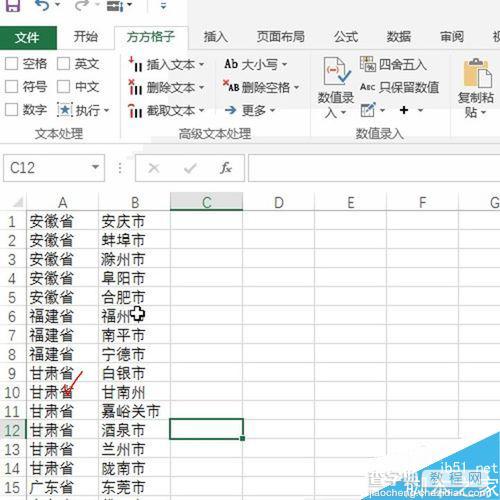Screen dimensions: 500x500
Task: Expand the 插入文本 dropdown arrow
Action: pos(201,65)
